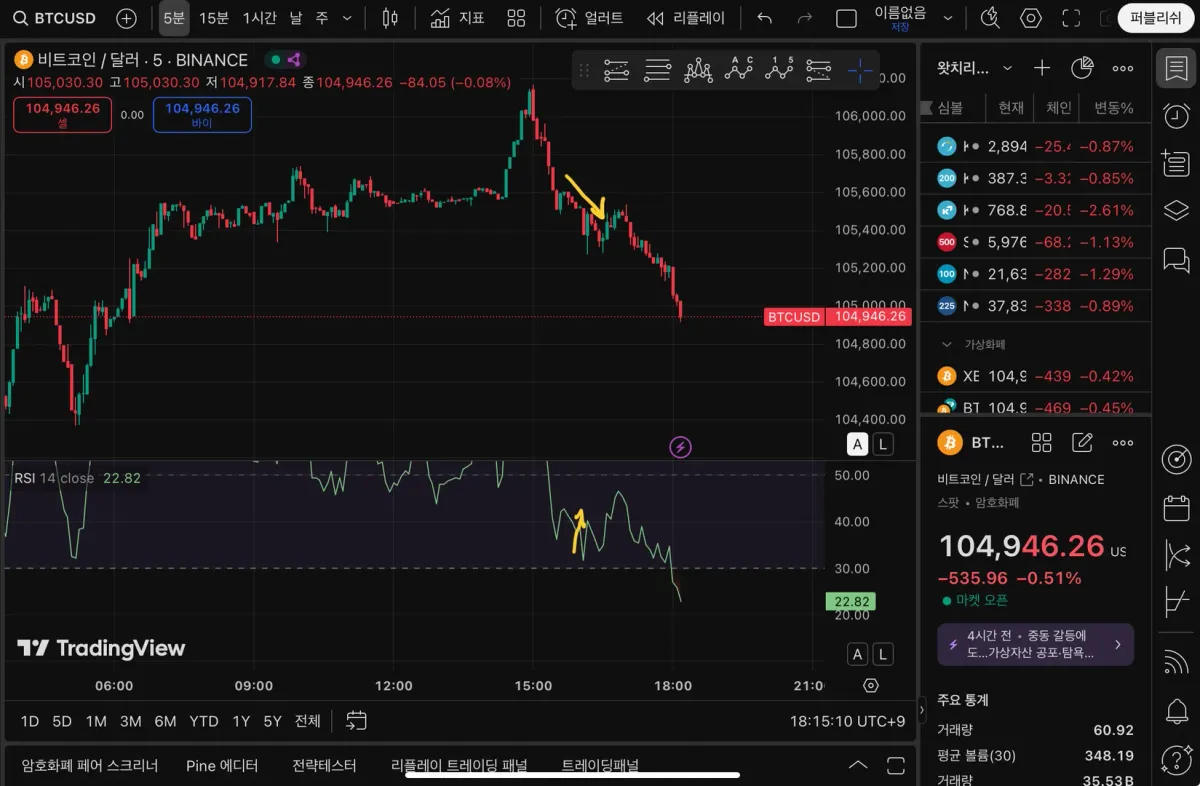Viewport: 1200px width, 786px height.
Task: Redo the chart action
Action: coord(805,18)
